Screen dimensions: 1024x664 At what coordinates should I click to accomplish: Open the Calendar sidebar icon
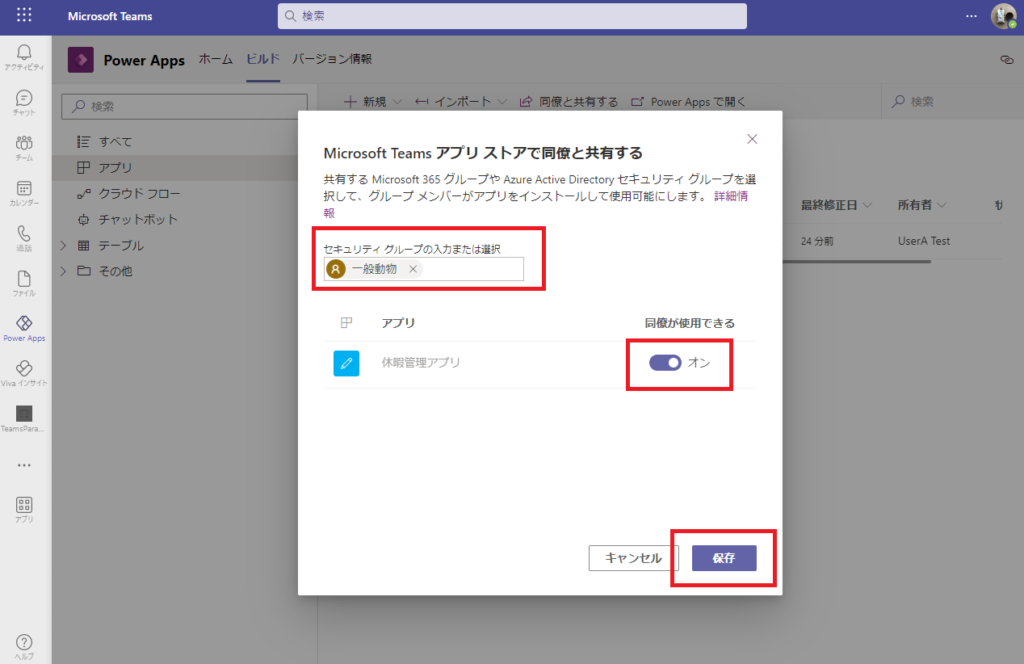[24, 193]
